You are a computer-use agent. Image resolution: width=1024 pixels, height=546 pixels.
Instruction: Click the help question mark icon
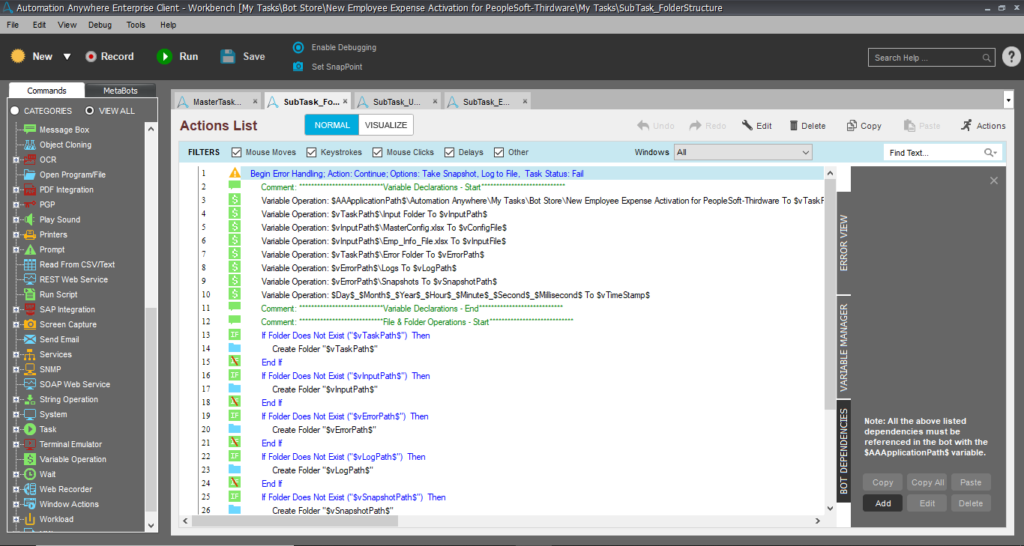pos(1011,57)
